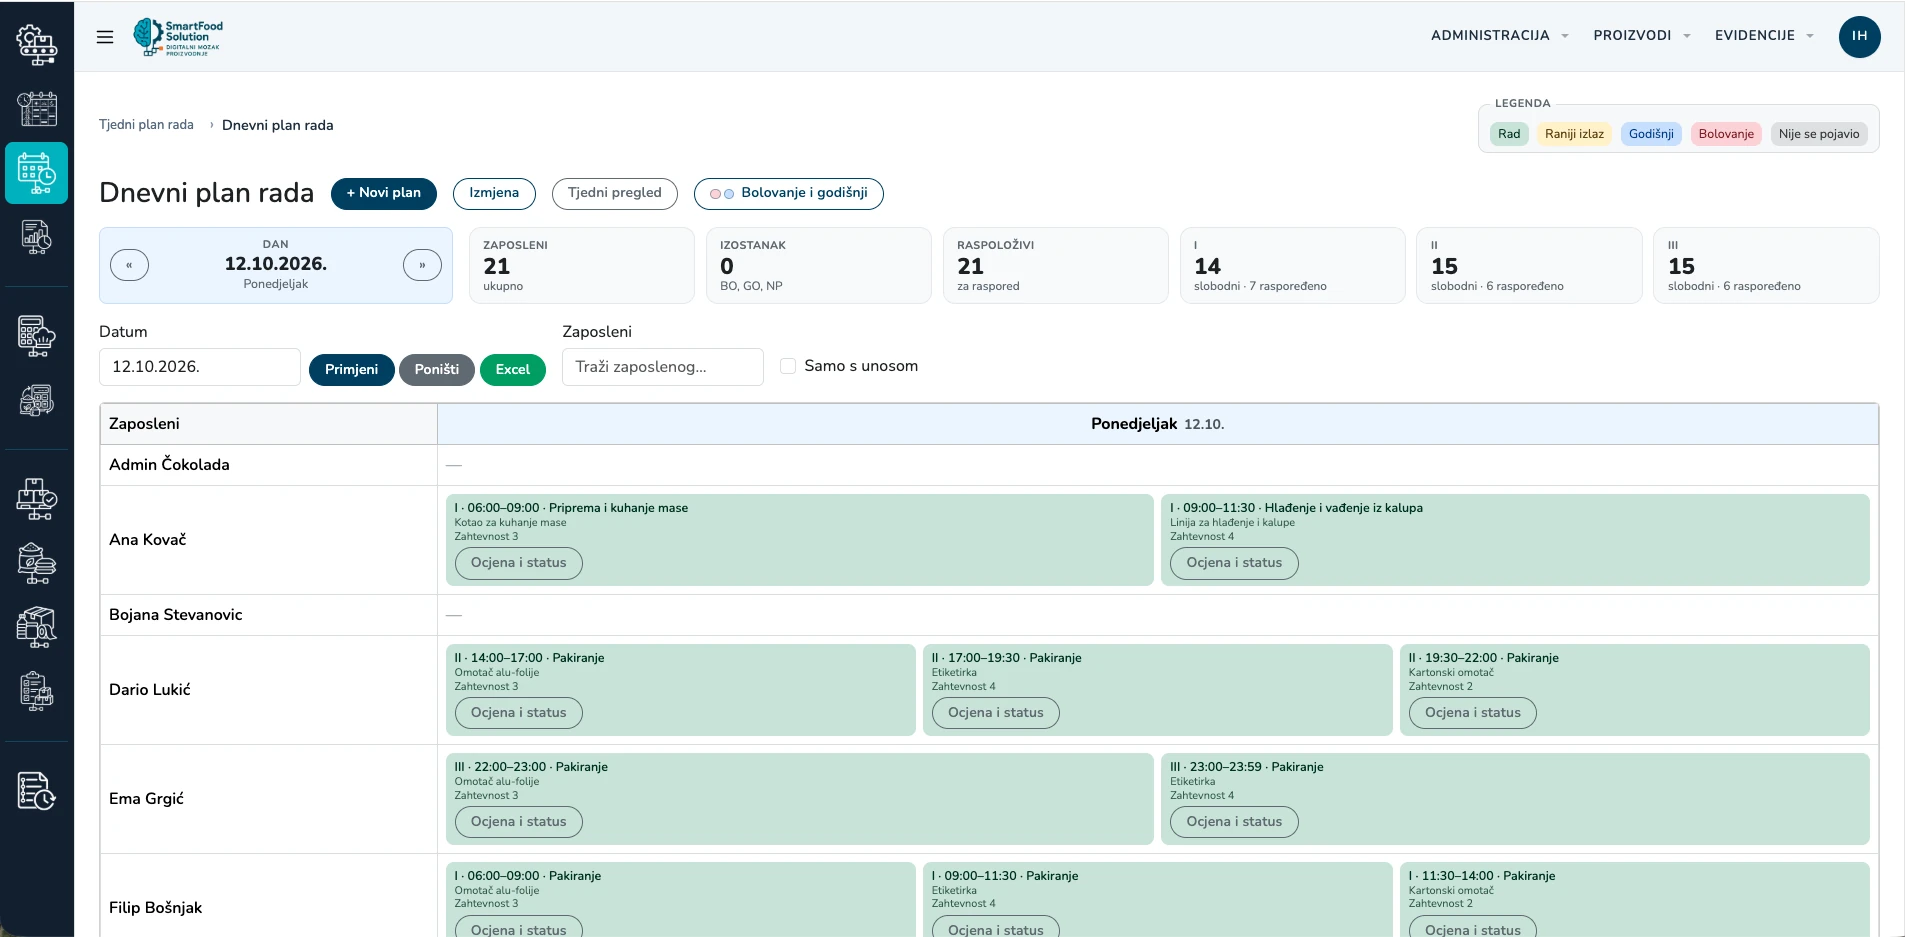Click the Poništi button
Image resolution: width=1905 pixels, height=937 pixels.
(437, 369)
